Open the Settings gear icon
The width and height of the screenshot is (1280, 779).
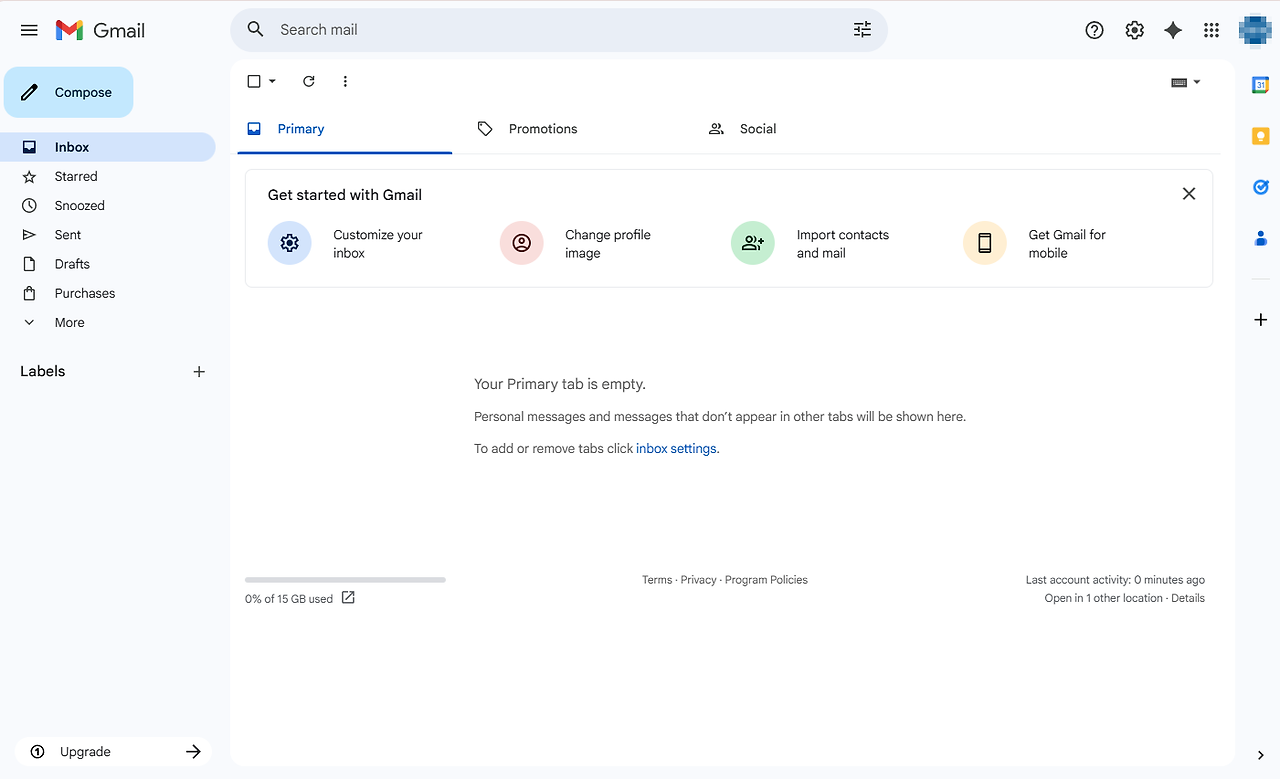tap(1134, 30)
